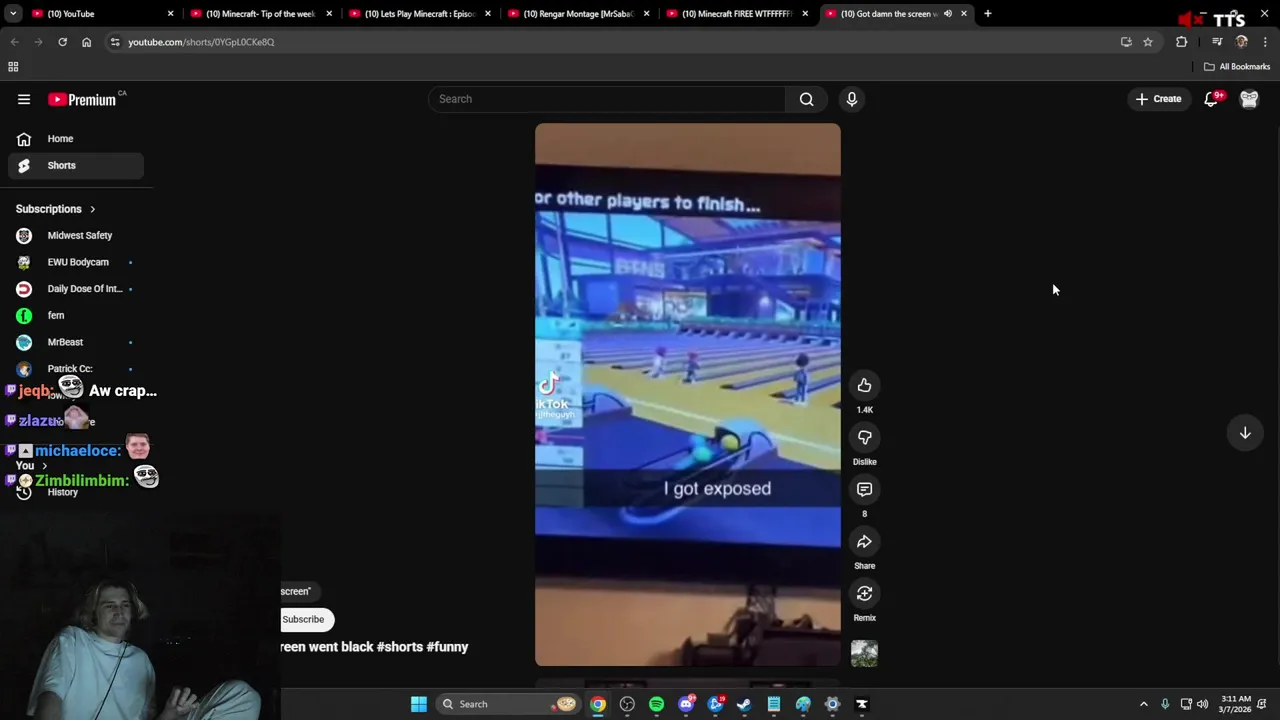Open the EWU Bodycam subscription
The height and width of the screenshot is (720, 1280).
click(x=76, y=262)
